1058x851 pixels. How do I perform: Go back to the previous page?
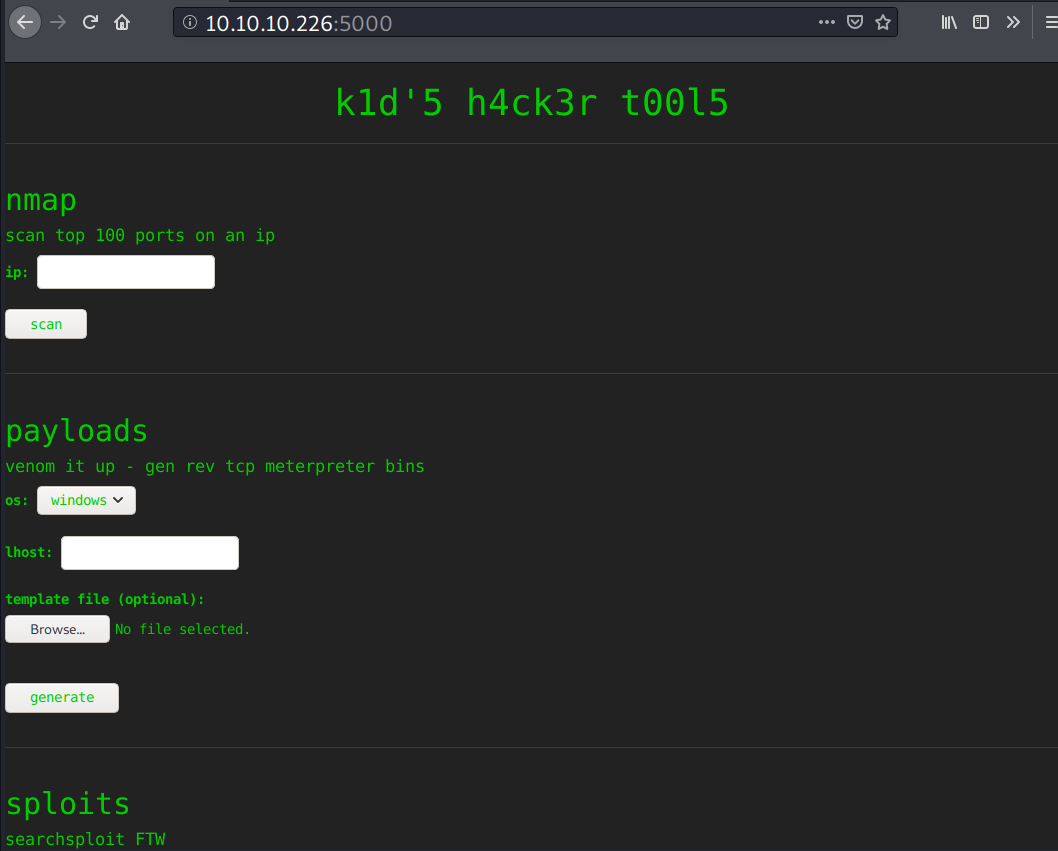click(25, 22)
